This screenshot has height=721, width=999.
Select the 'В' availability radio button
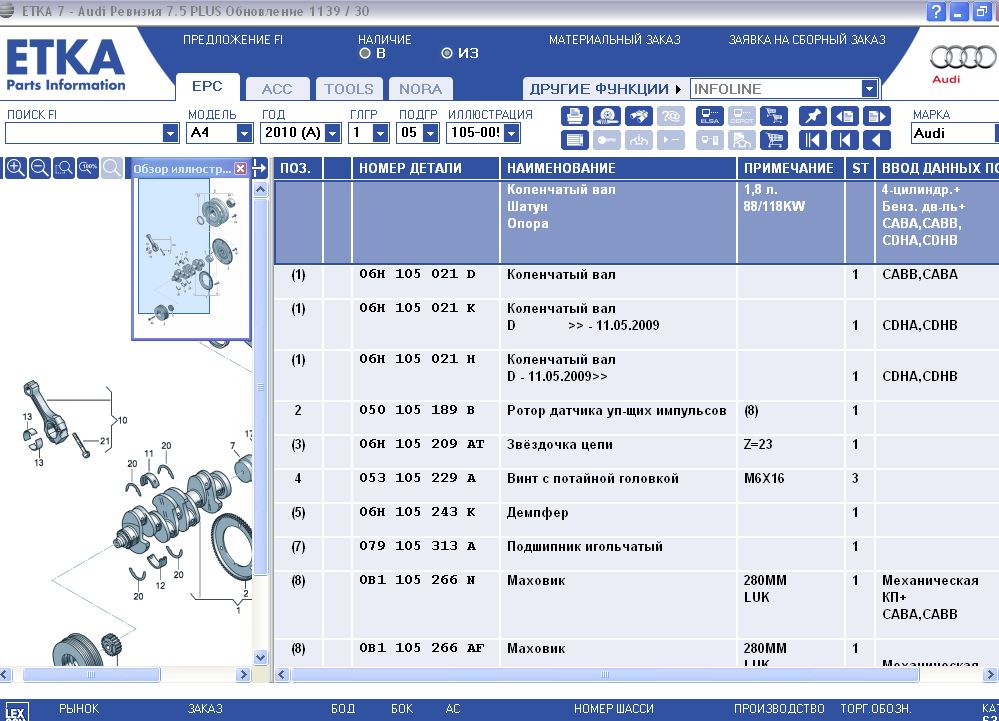click(365, 54)
